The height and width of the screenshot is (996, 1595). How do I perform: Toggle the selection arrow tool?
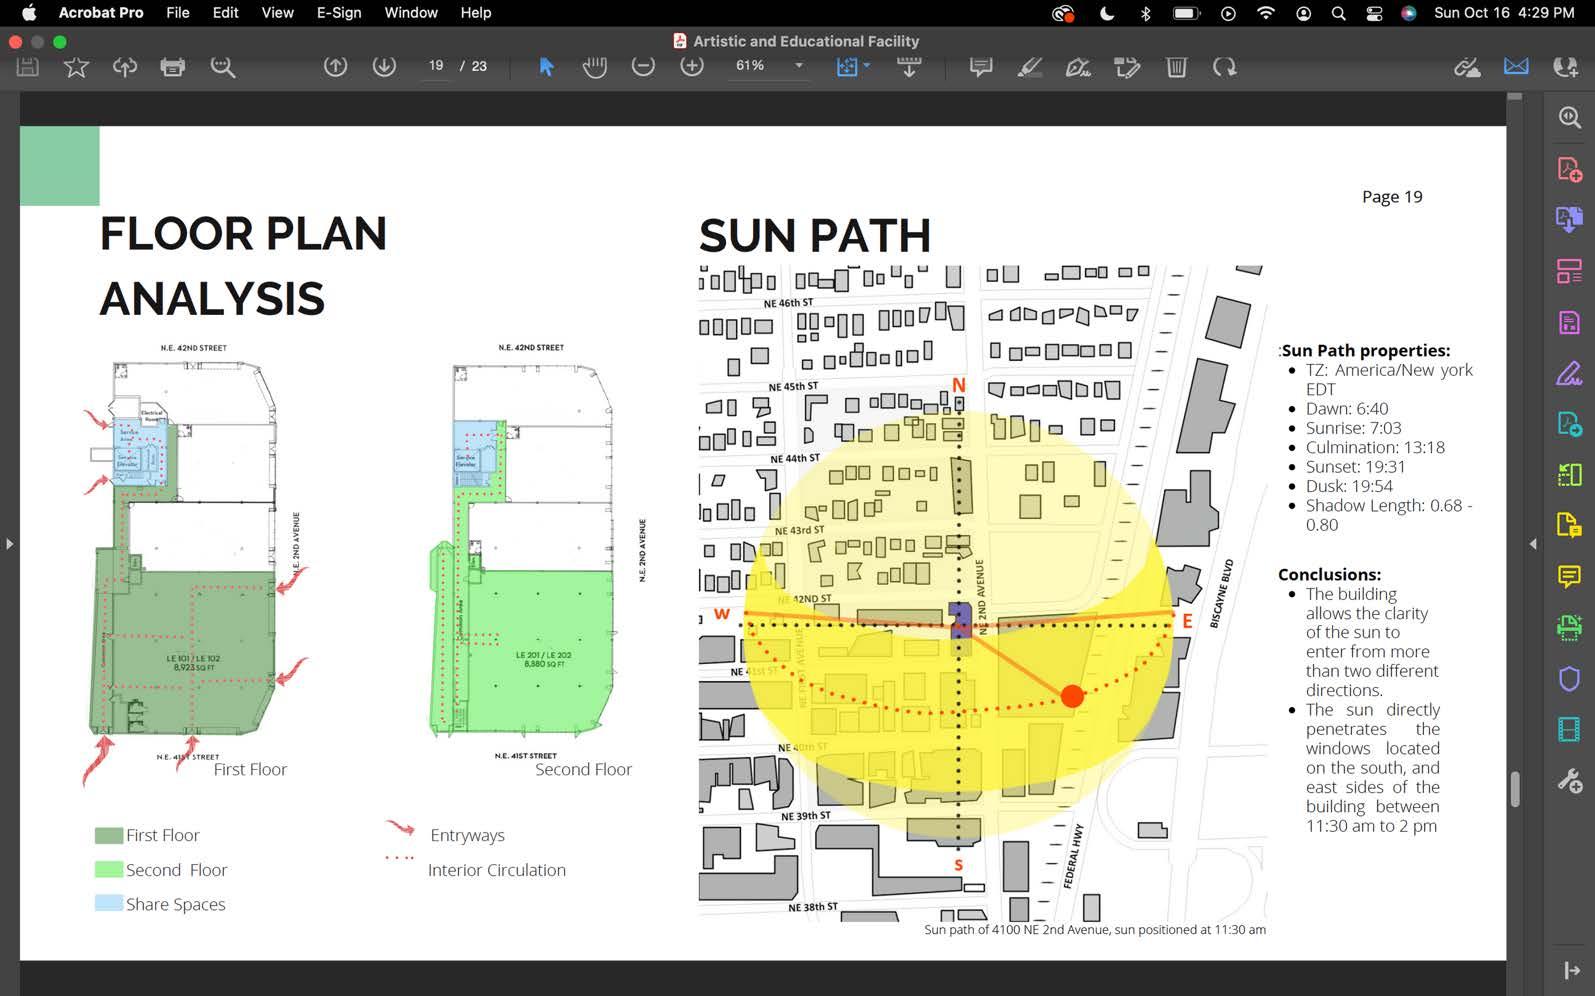pyautogui.click(x=546, y=67)
